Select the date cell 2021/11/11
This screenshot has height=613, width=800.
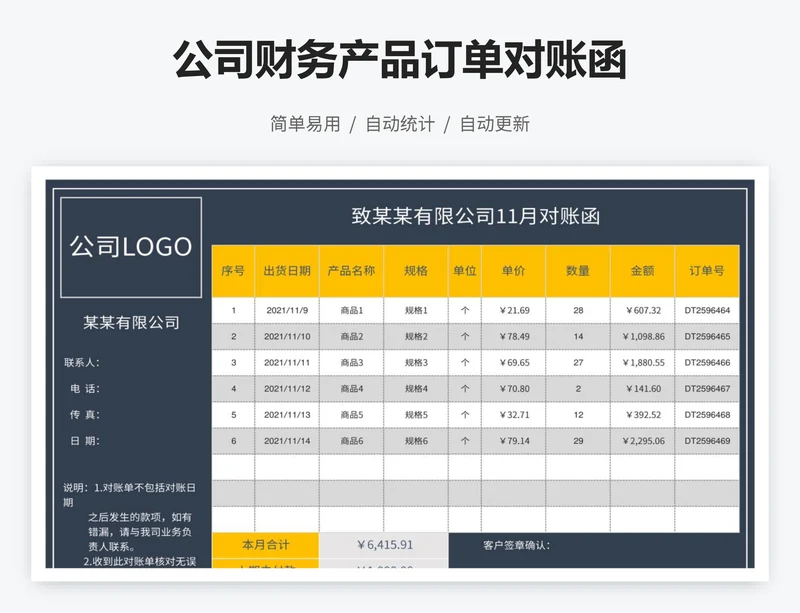tap(287, 362)
